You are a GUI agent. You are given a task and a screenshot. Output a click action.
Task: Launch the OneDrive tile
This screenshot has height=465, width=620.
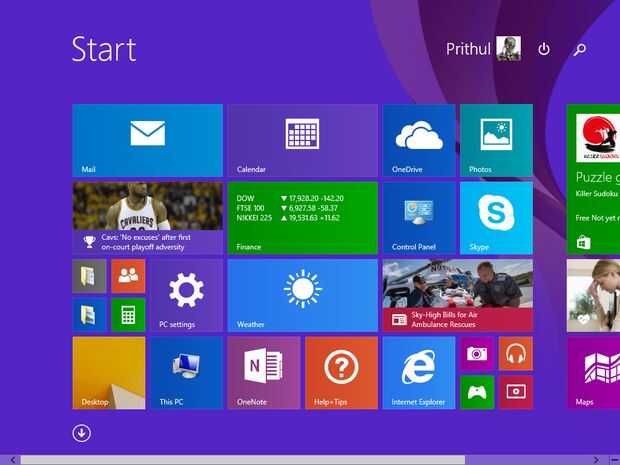(419, 140)
